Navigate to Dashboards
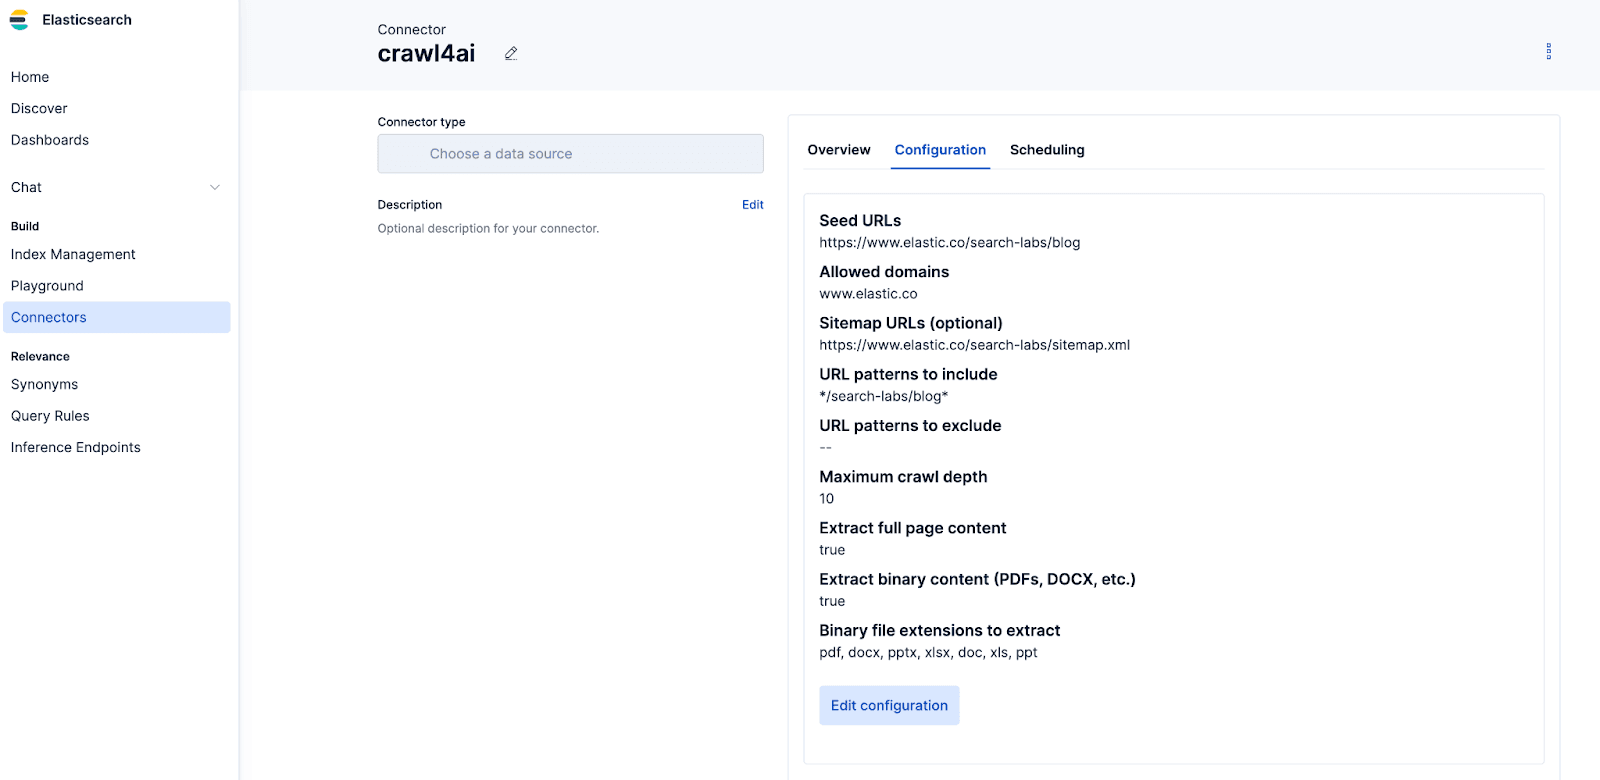The image size is (1600, 780). coord(50,140)
